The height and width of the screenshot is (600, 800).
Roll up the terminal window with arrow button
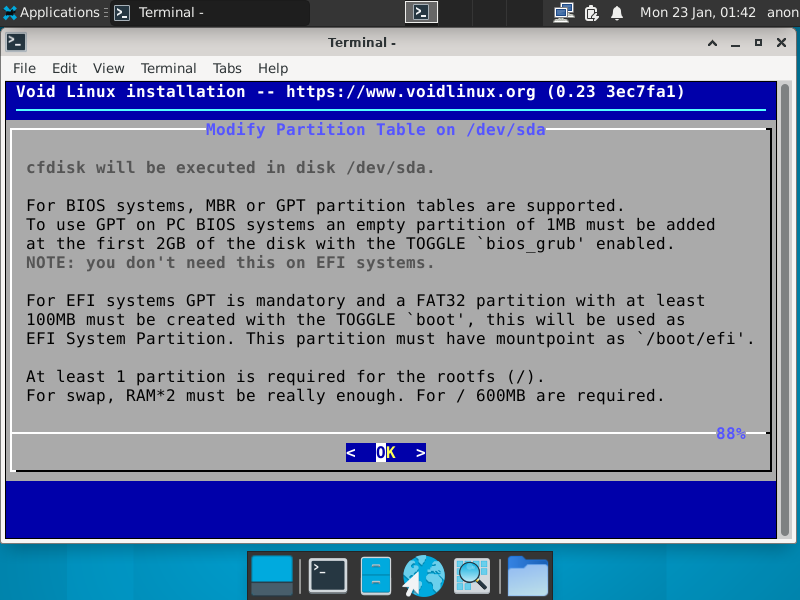coord(712,43)
